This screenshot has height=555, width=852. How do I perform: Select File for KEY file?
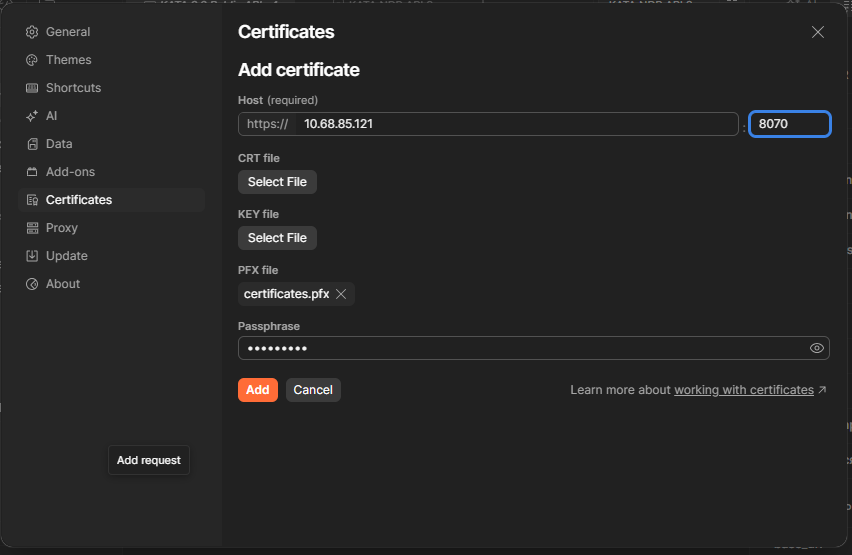pyautogui.click(x=277, y=238)
